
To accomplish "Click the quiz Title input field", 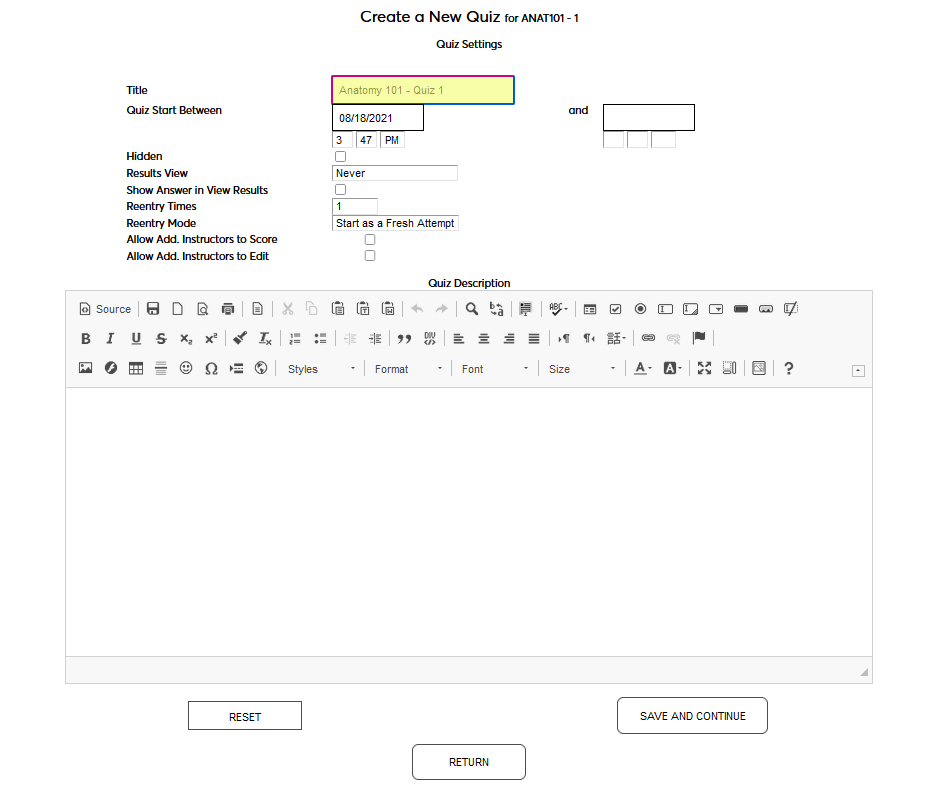I will [423, 90].
